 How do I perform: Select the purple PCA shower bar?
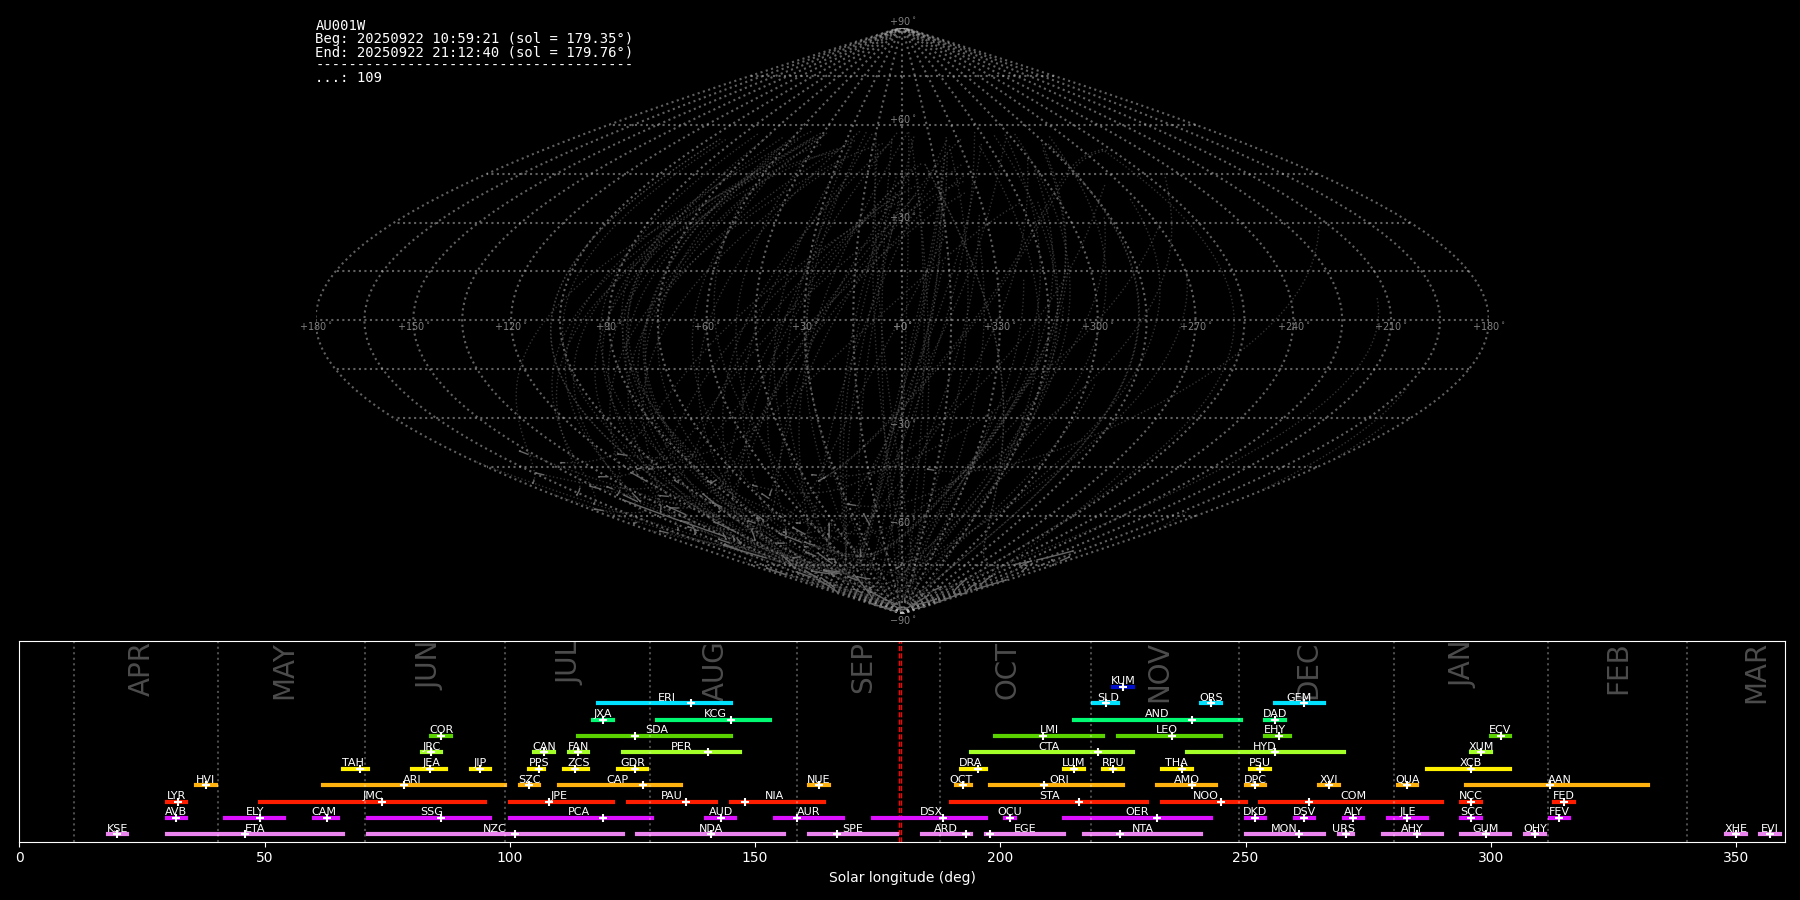[580, 818]
